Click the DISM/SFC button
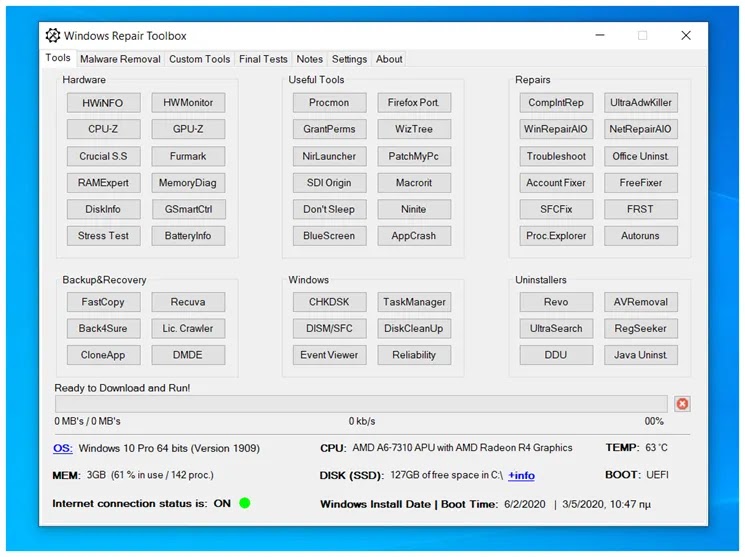 [329, 328]
